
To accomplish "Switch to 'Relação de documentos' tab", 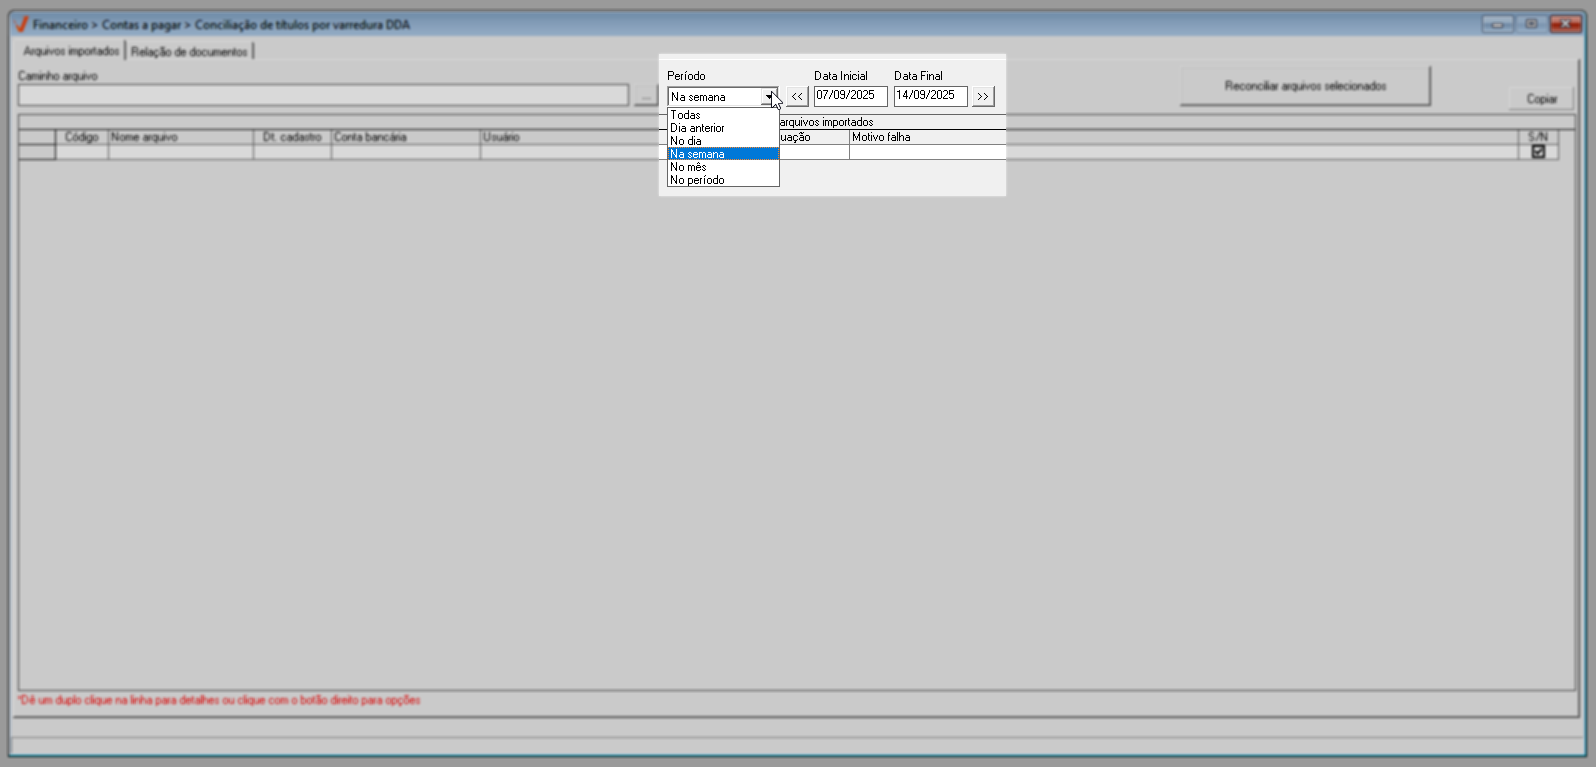I will tap(189, 51).
